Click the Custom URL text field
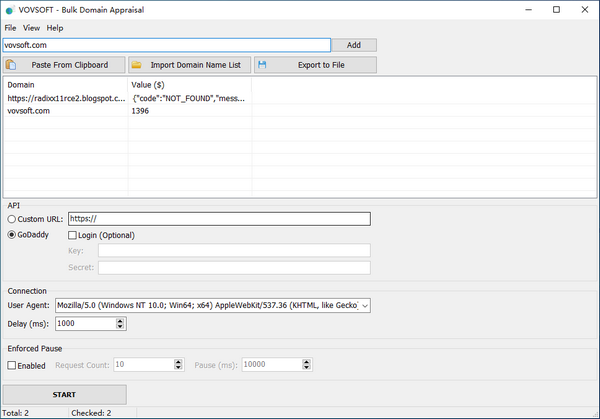Image resolution: width=600 pixels, height=419 pixels. coord(220,219)
